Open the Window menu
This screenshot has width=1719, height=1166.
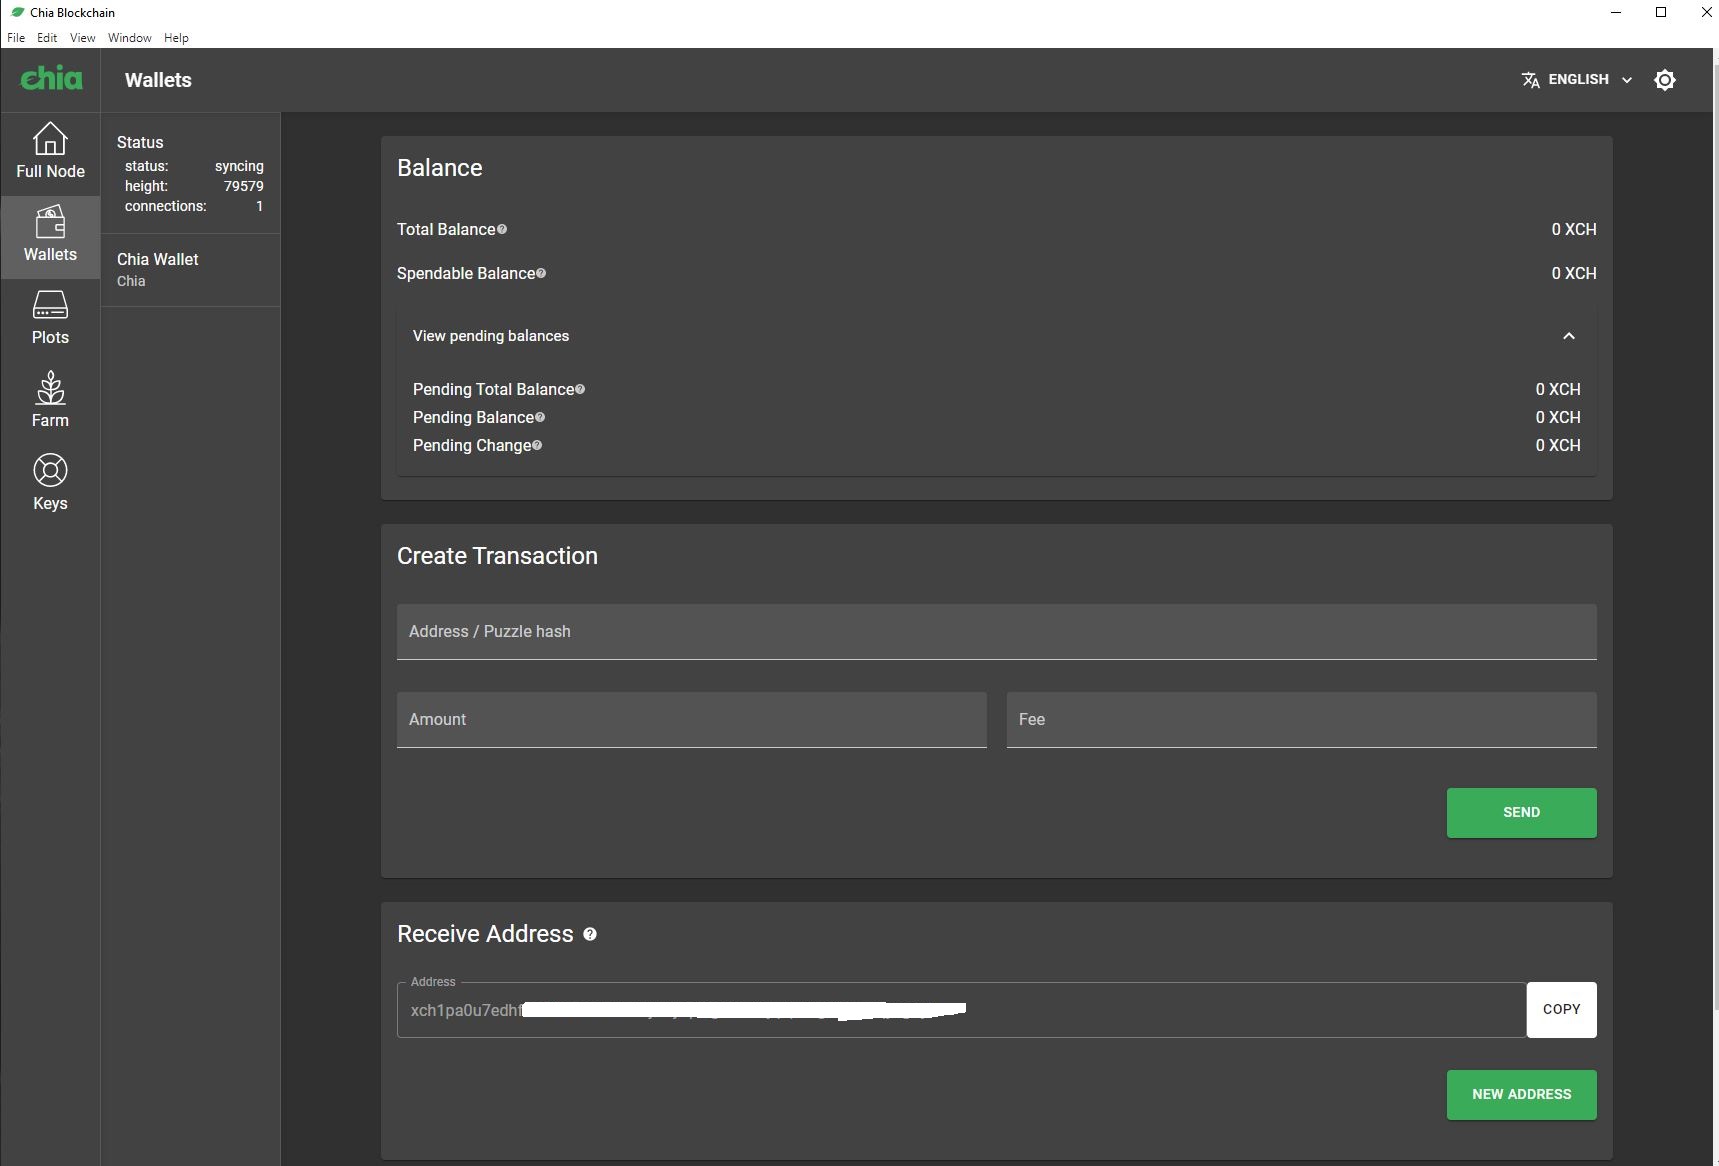pos(129,38)
